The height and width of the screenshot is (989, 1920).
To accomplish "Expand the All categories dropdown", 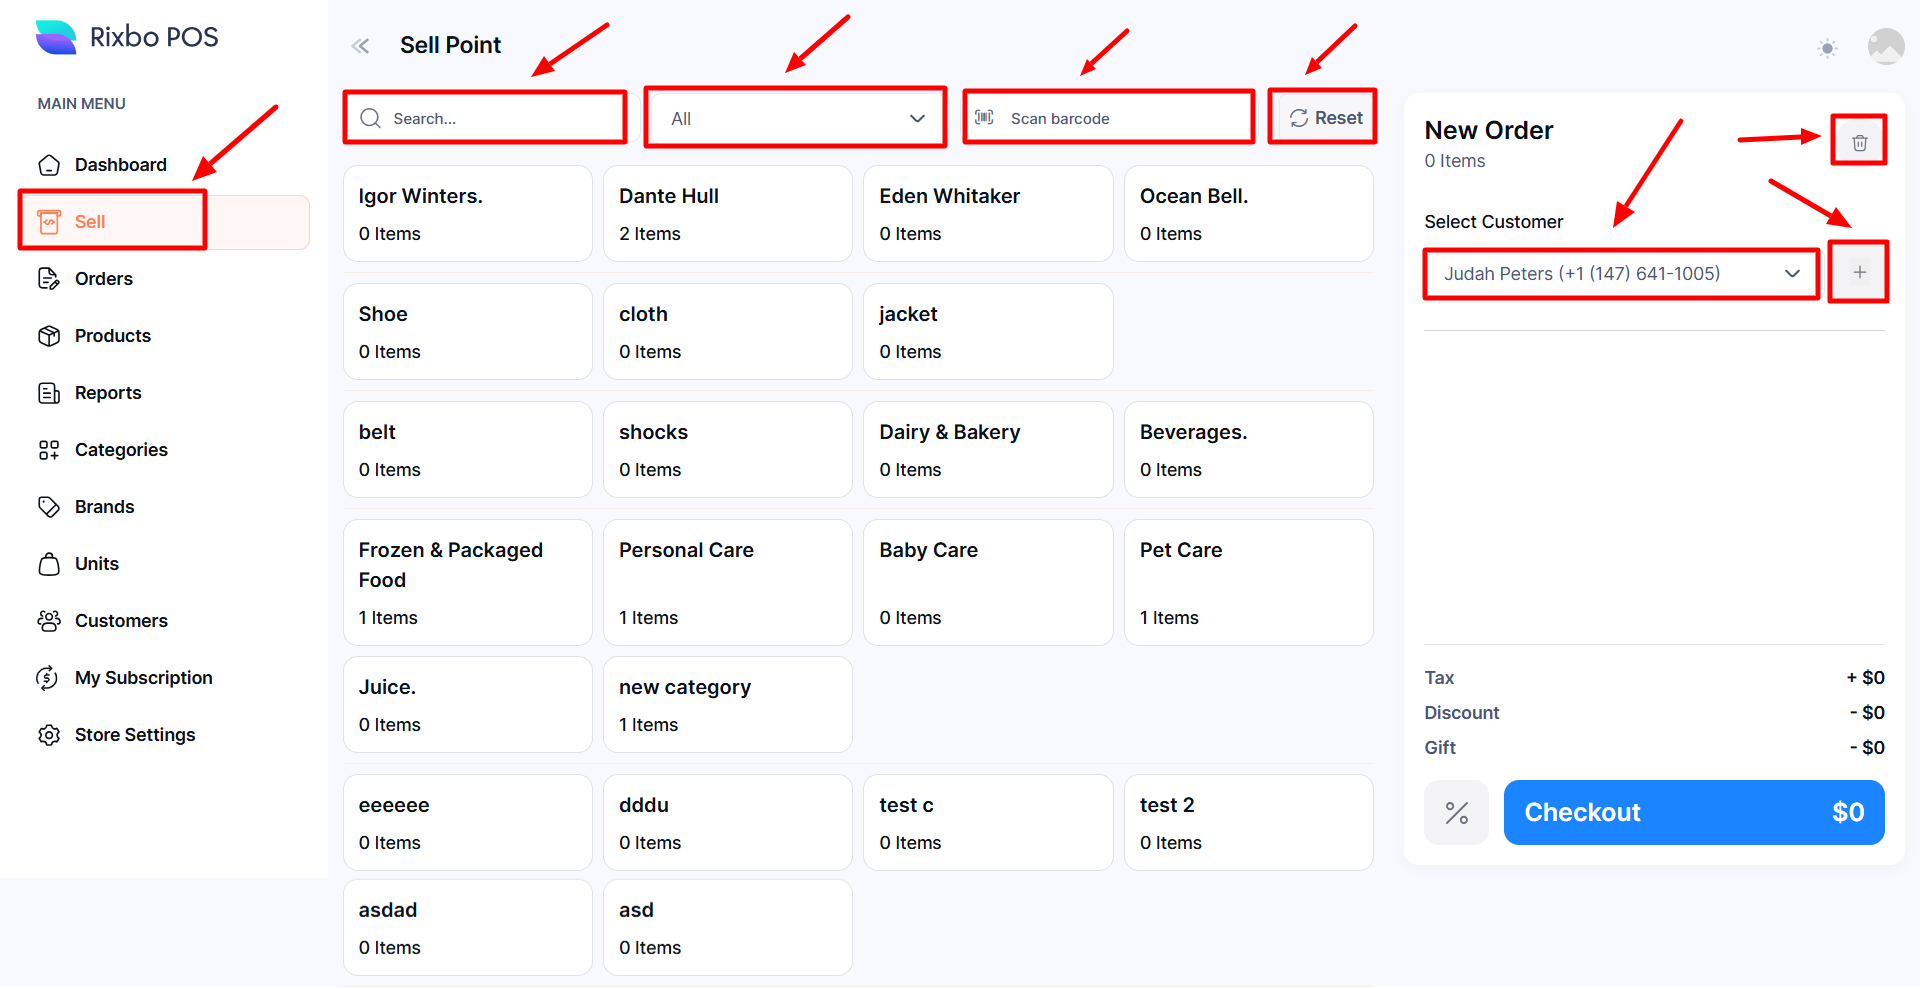I will [795, 118].
